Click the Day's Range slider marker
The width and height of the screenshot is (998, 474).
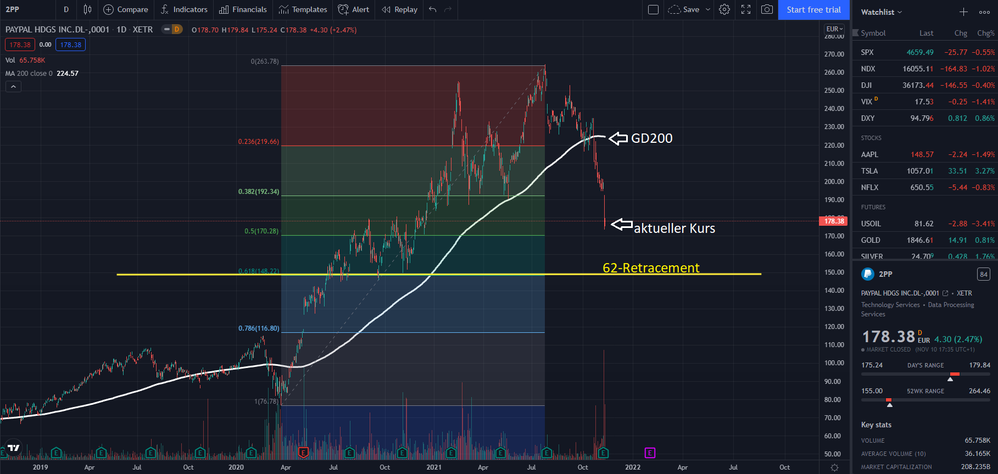pos(950,379)
